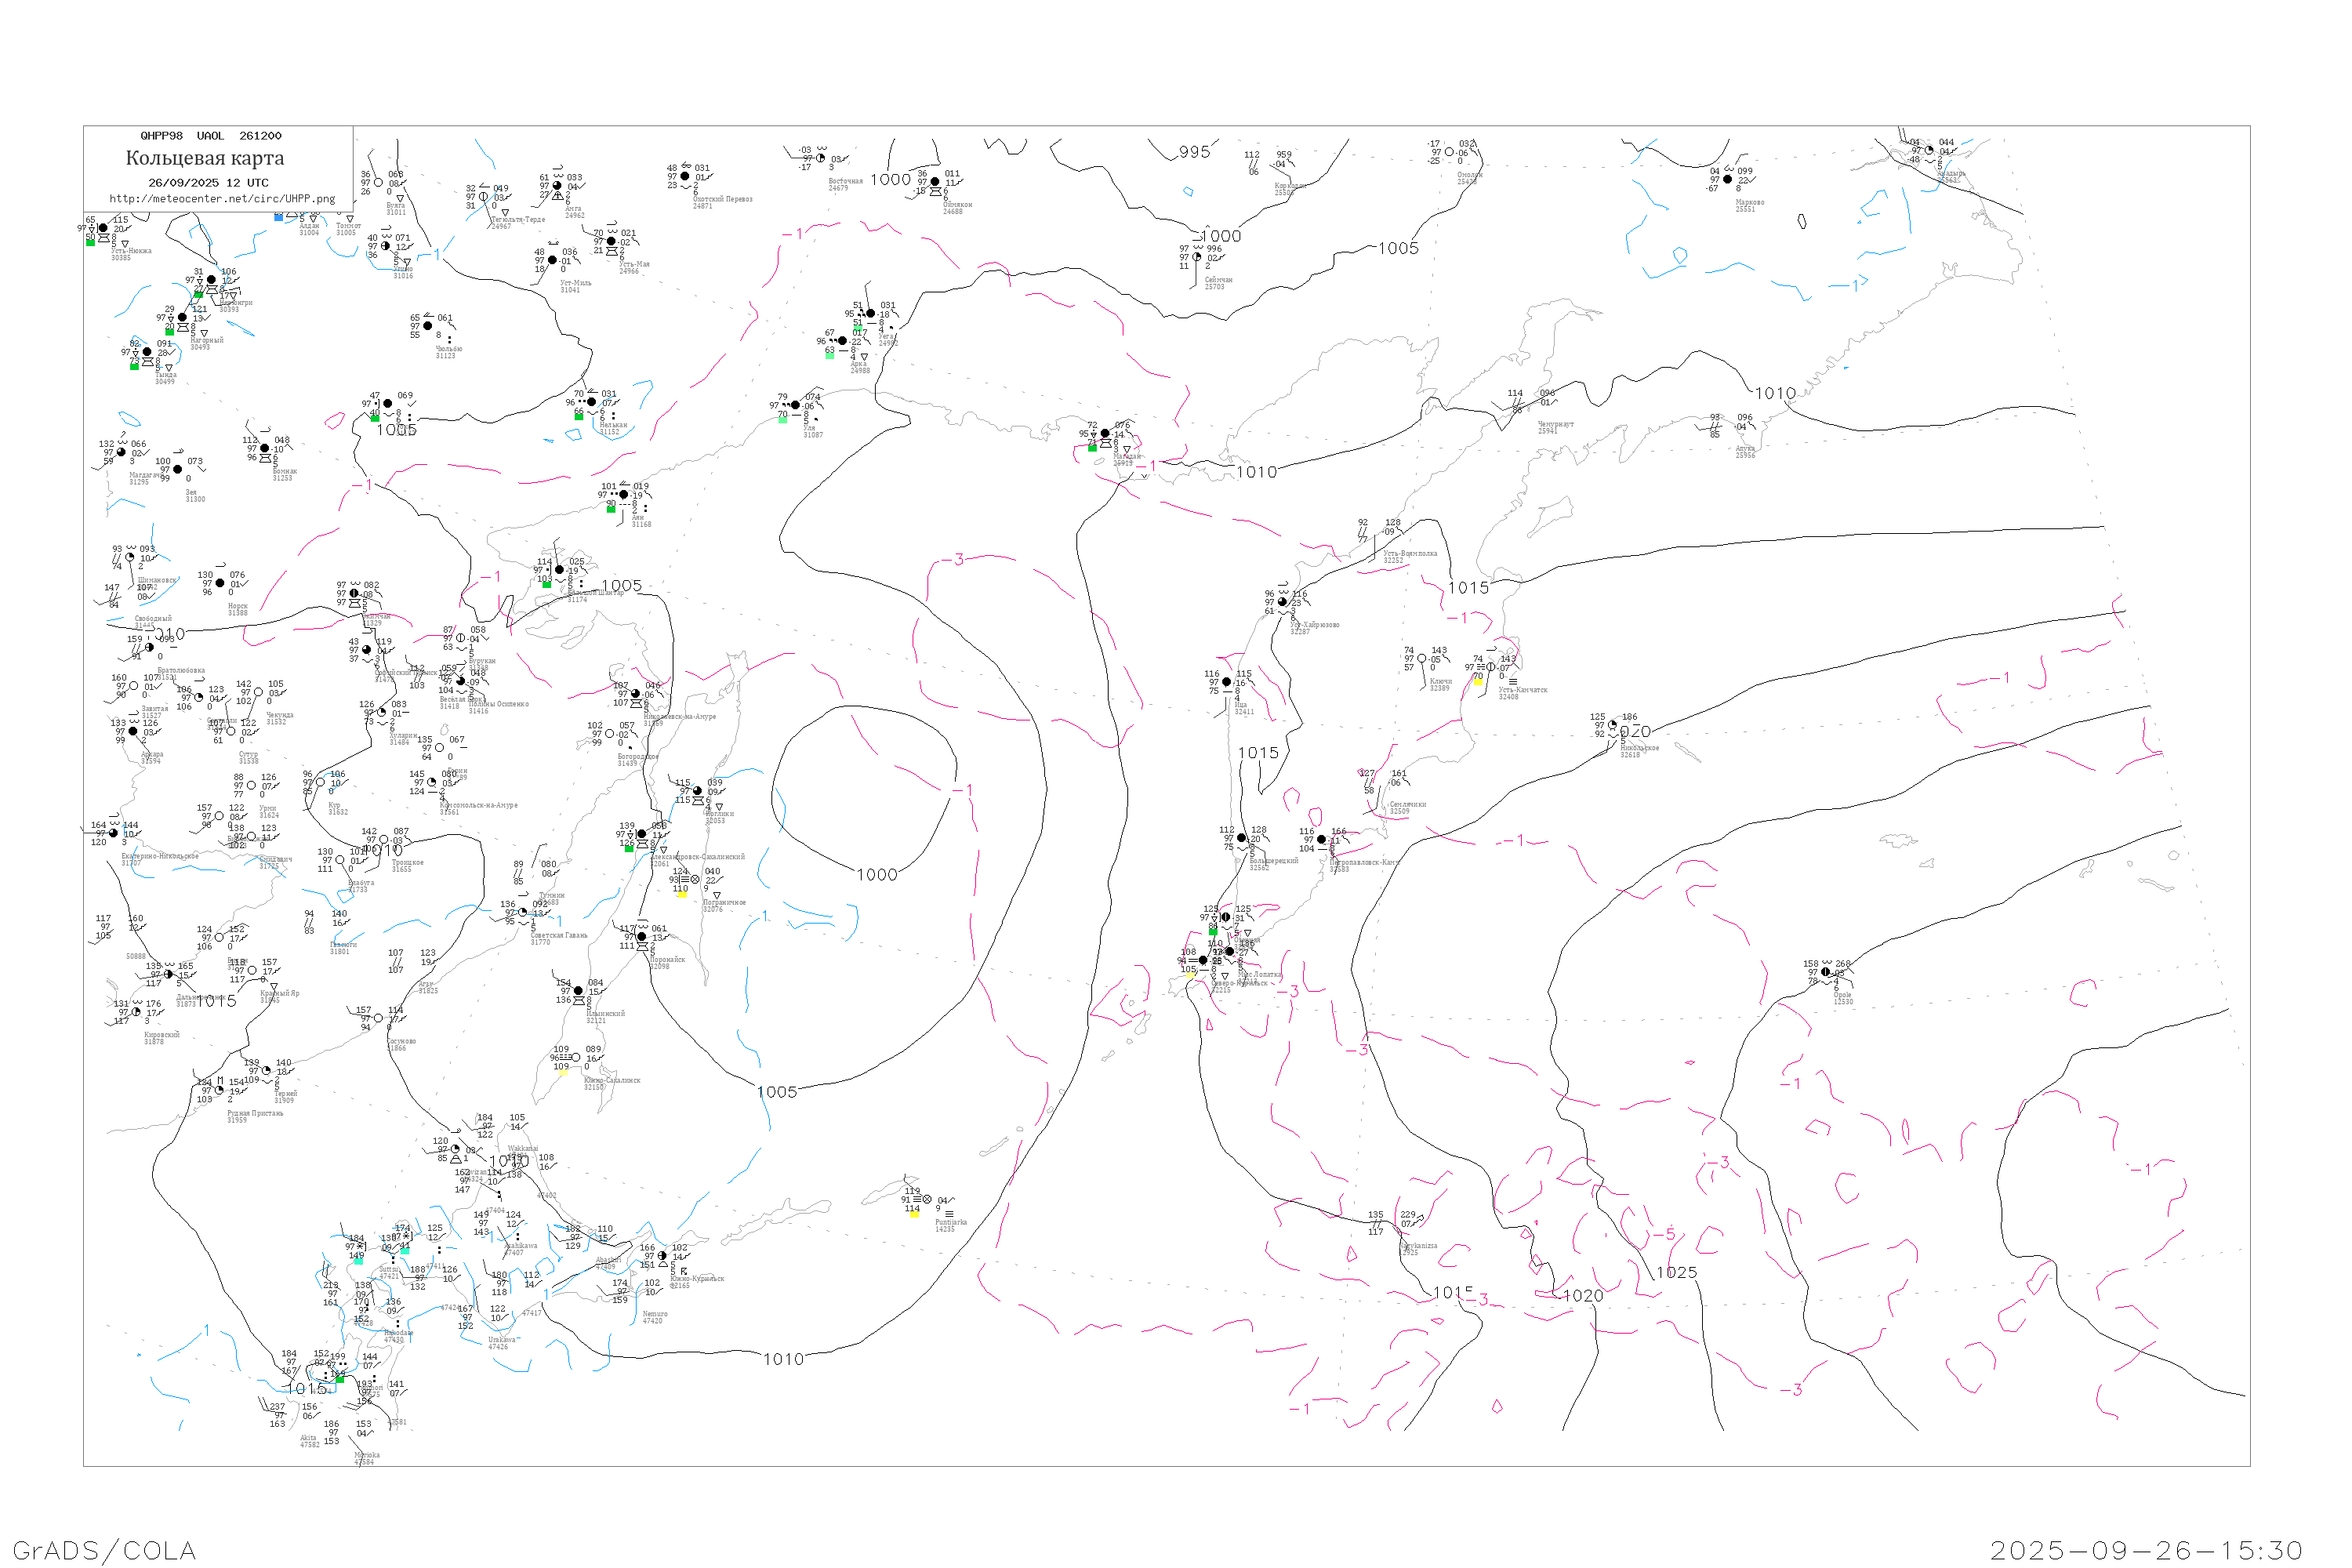2352x1568 pixels.
Task: Click the Ича 32411 station circle
Action: coord(1227,682)
